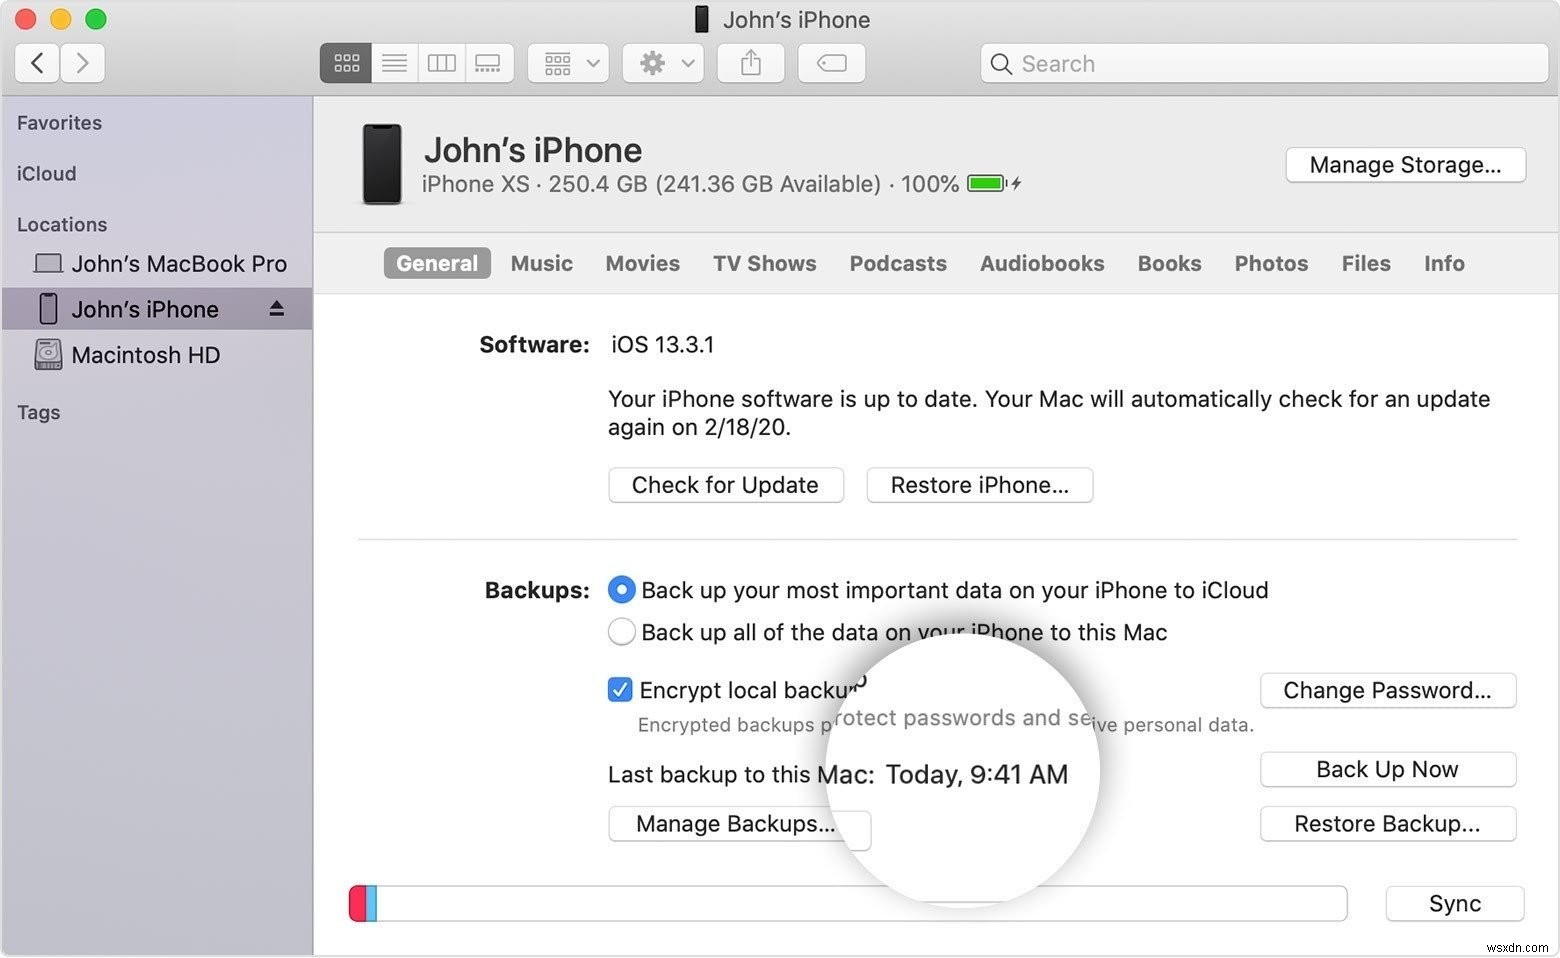
Task: Open the Share menu icon
Action: click(750, 62)
